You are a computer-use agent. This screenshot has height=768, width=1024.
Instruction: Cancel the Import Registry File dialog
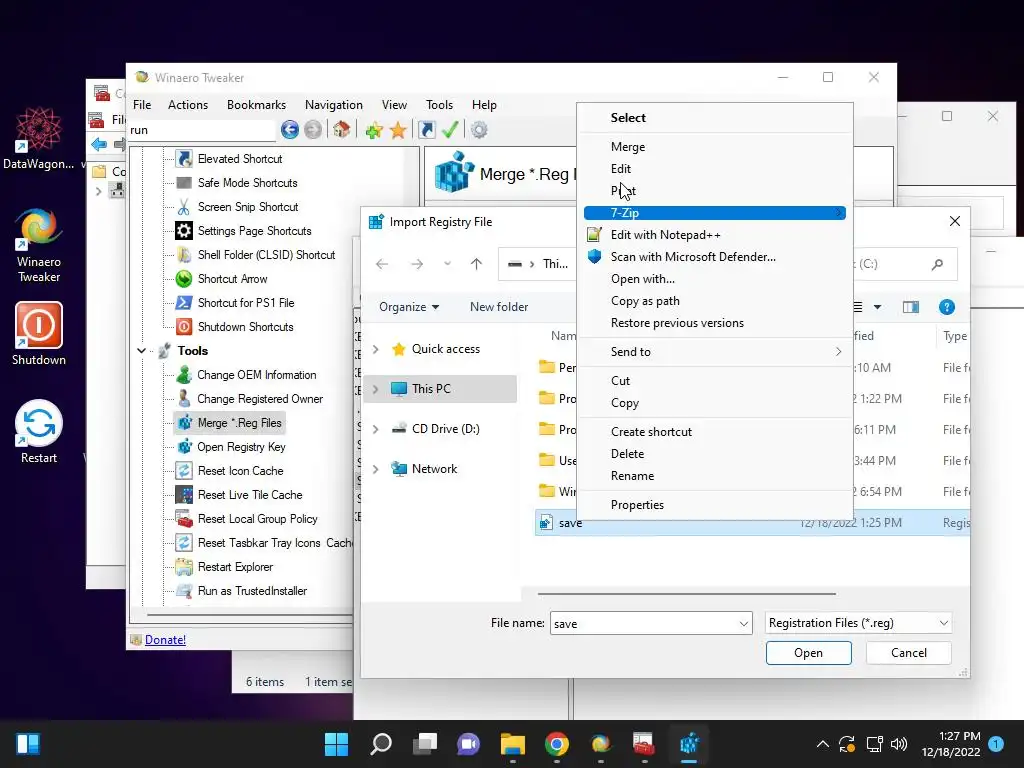908,652
